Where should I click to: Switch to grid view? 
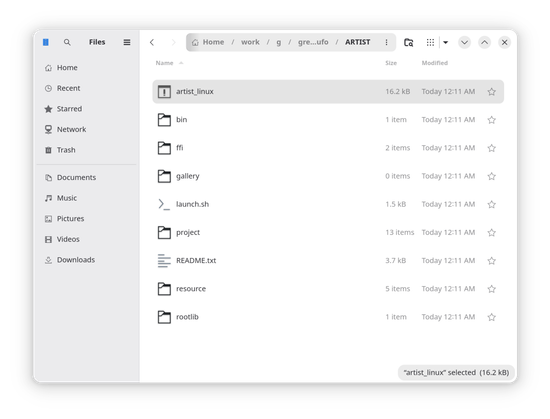pos(430,42)
